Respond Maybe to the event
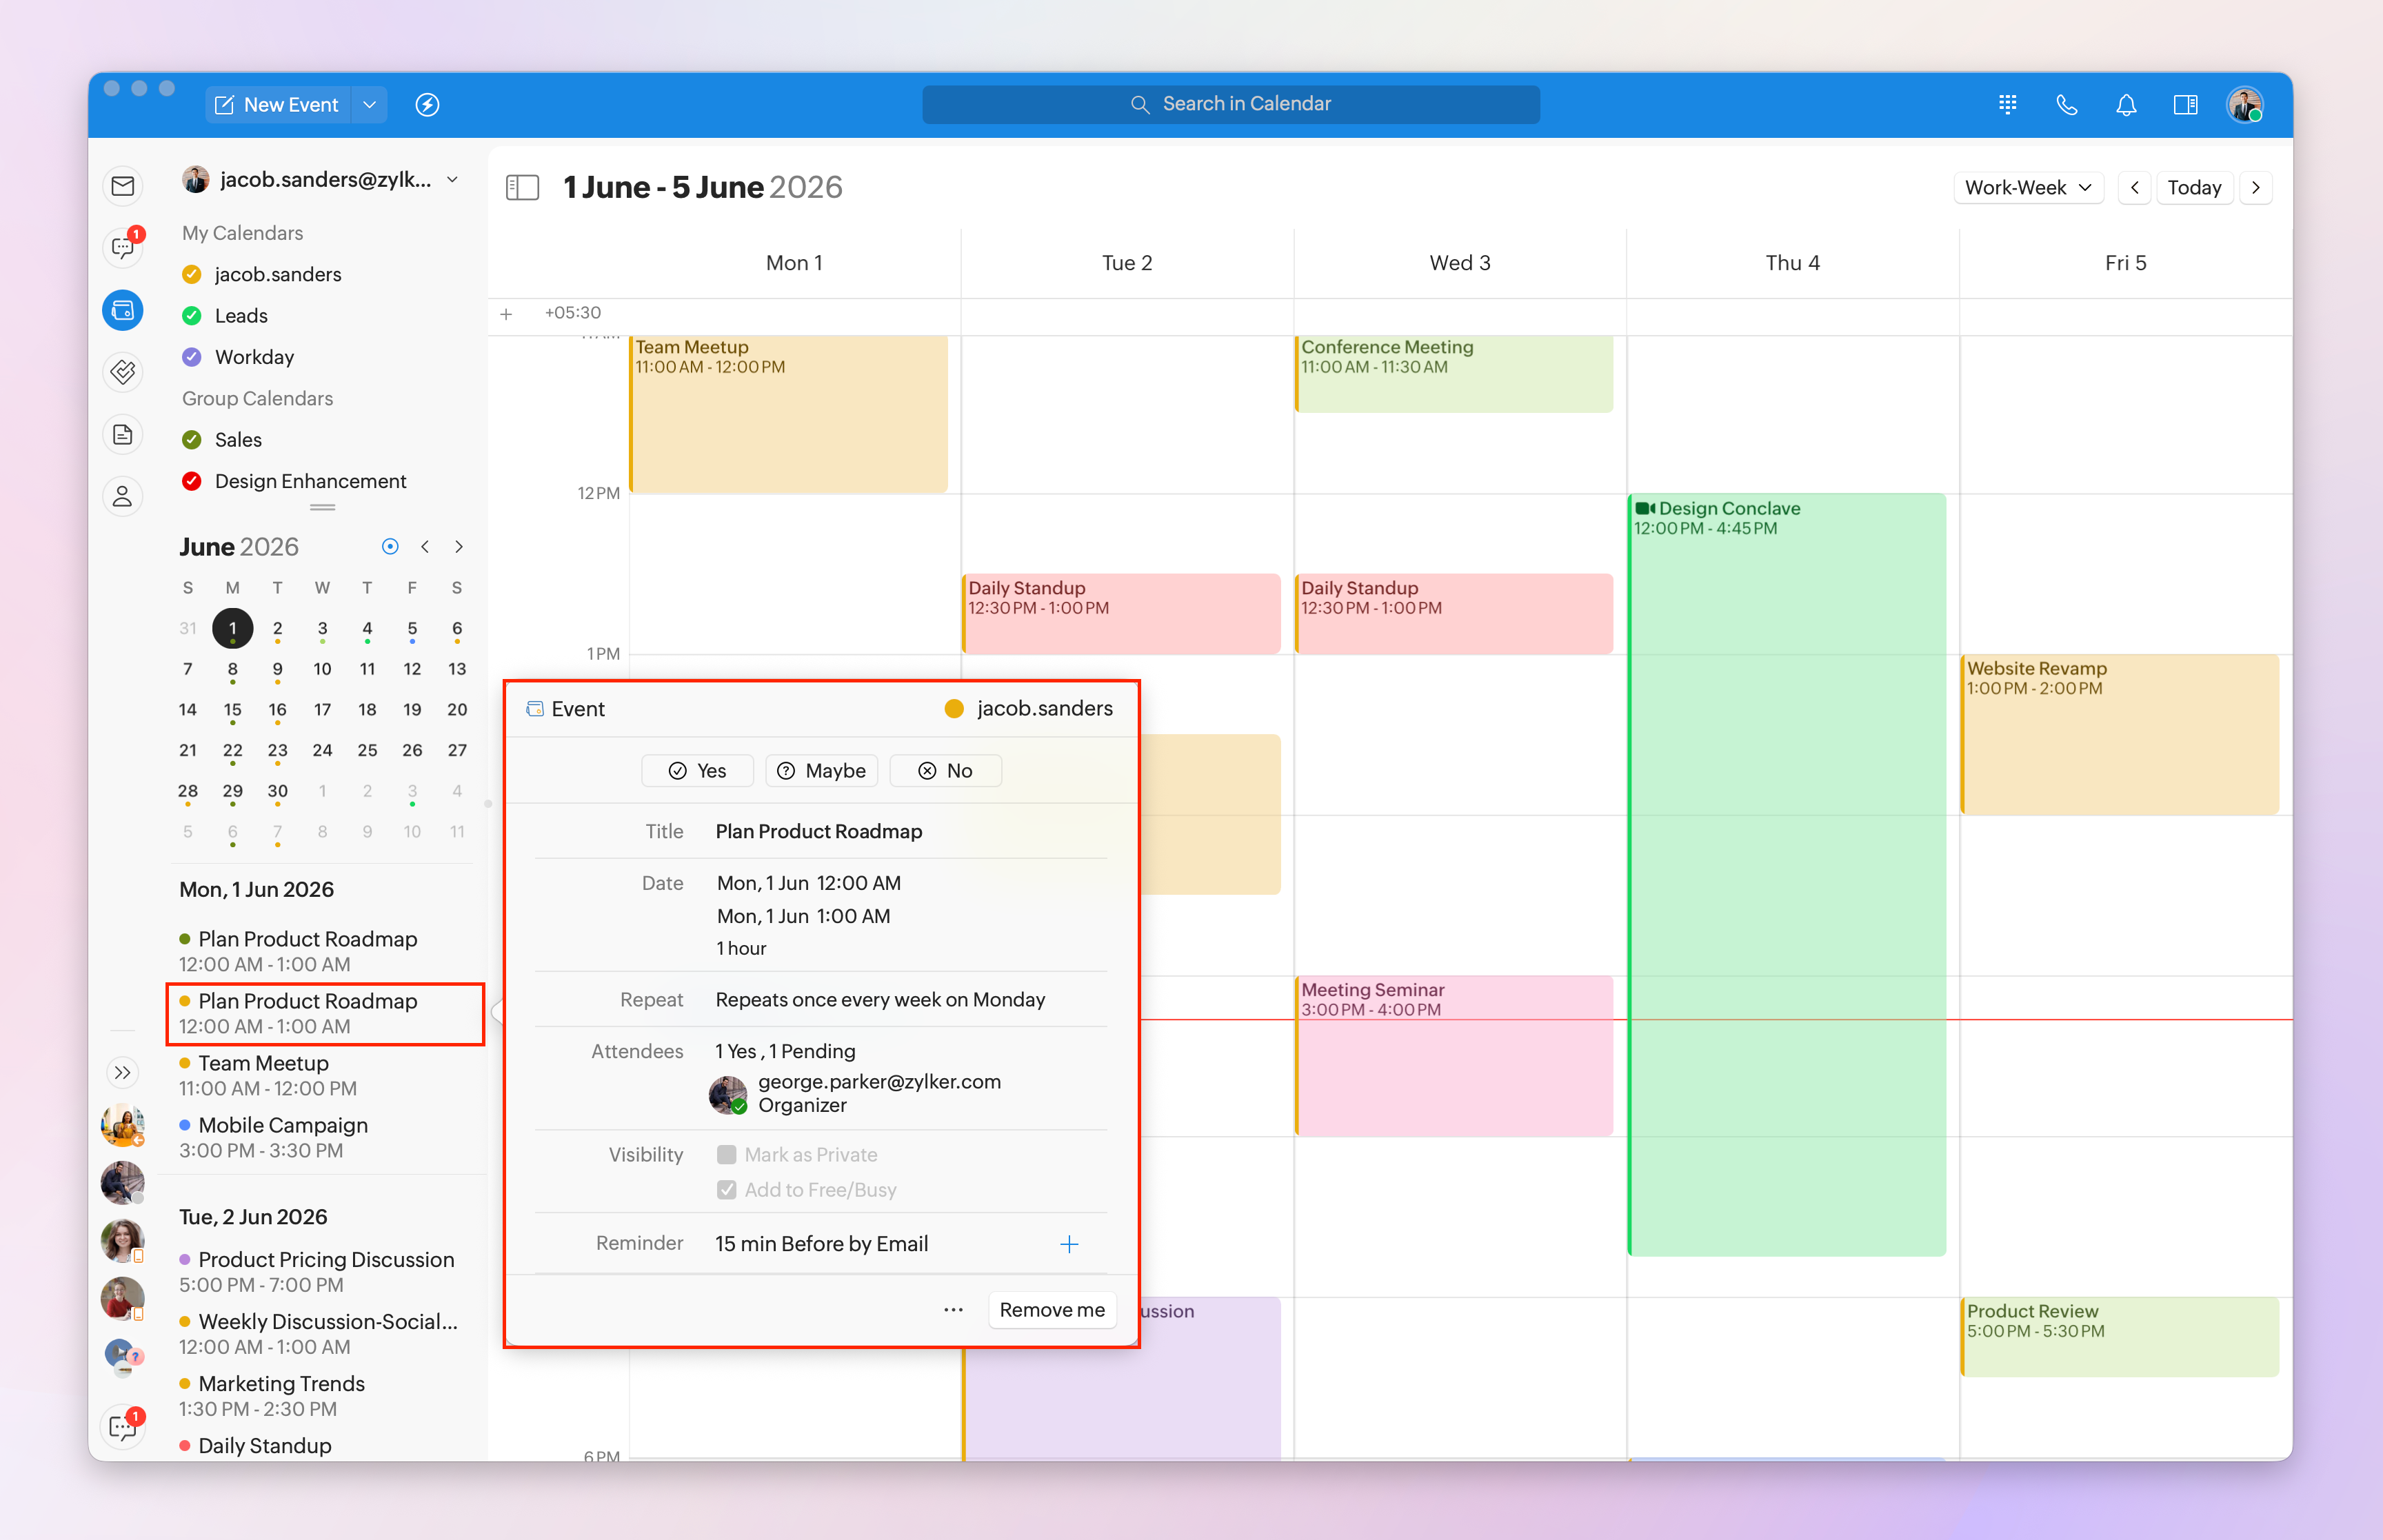This screenshot has width=2383, height=1540. tap(821, 770)
